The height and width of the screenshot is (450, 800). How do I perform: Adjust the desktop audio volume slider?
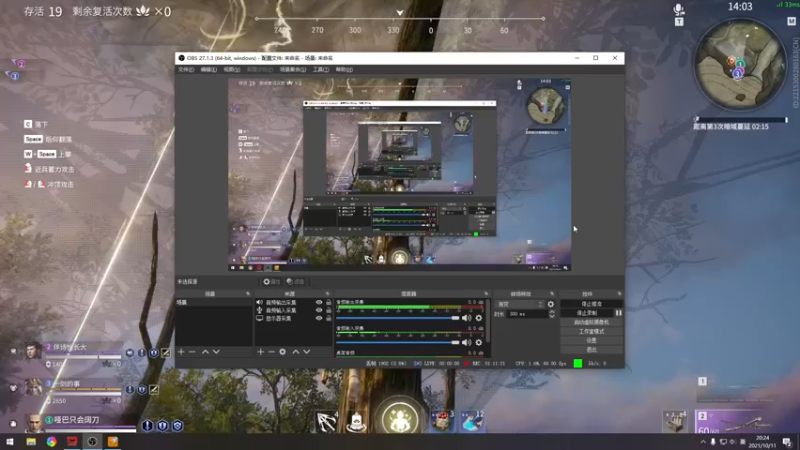pyautogui.click(x=398, y=318)
